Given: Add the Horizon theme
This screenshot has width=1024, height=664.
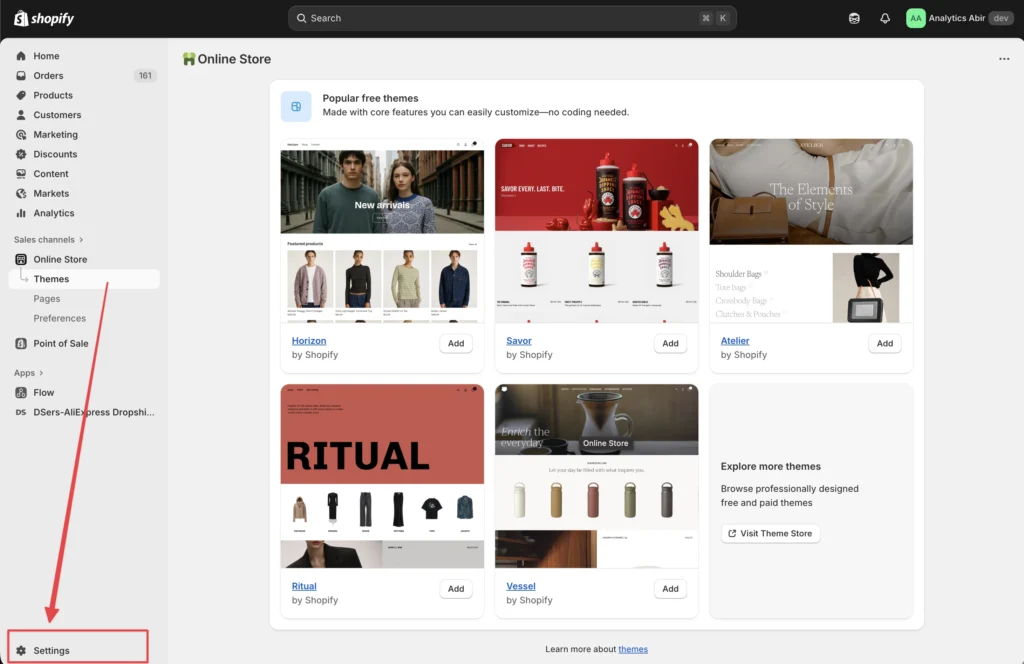Looking at the screenshot, I should [456, 343].
